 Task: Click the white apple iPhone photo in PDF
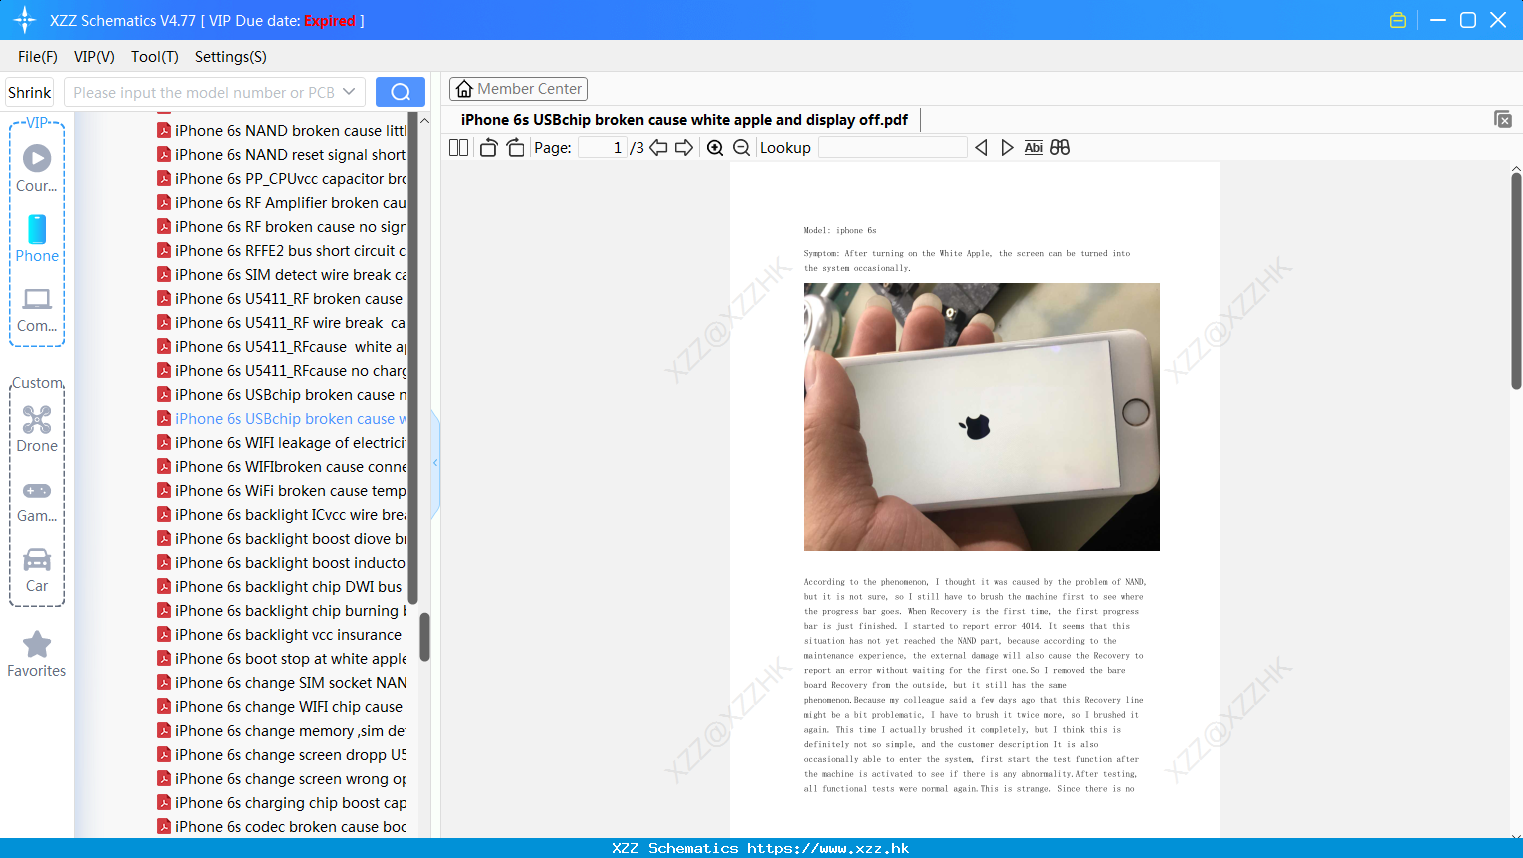[982, 417]
